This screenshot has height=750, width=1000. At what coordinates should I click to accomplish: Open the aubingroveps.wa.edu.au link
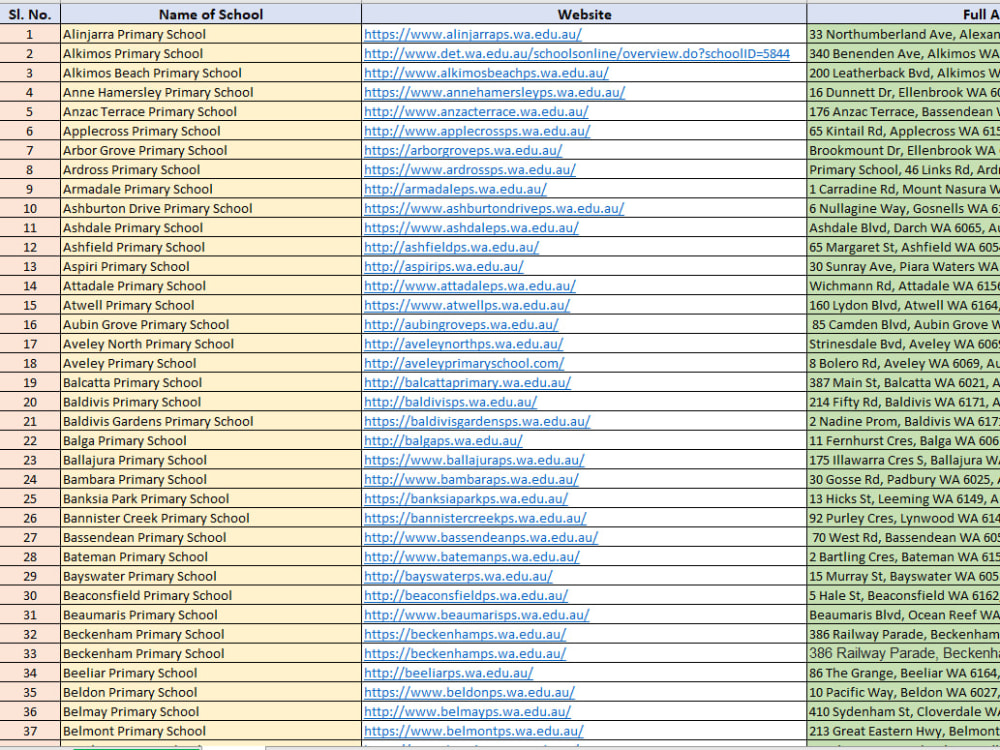coord(461,325)
